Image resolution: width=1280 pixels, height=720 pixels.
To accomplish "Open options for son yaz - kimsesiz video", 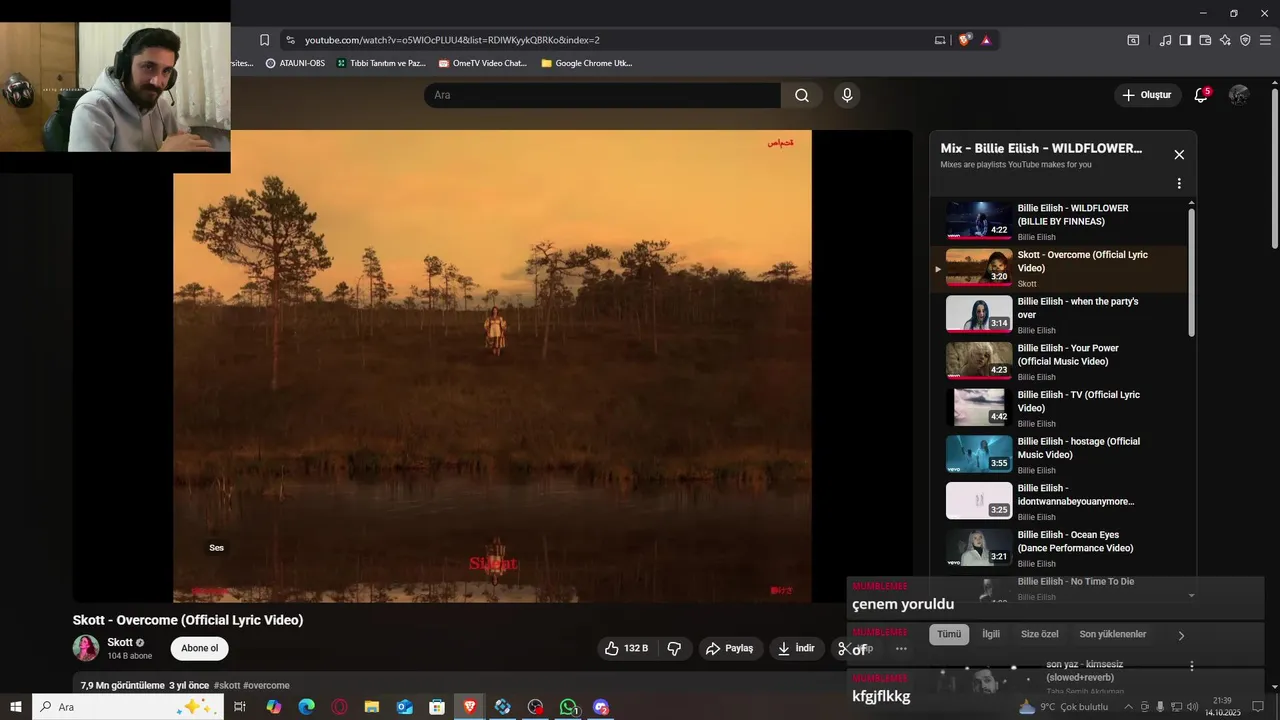I will pos(1191,666).
